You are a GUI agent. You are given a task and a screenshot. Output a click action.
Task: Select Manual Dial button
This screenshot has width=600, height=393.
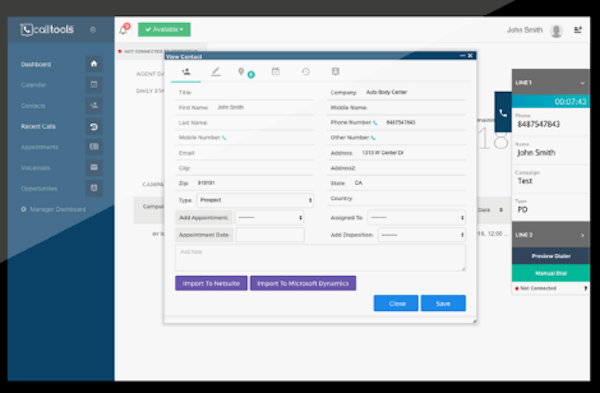pos(551,273)
